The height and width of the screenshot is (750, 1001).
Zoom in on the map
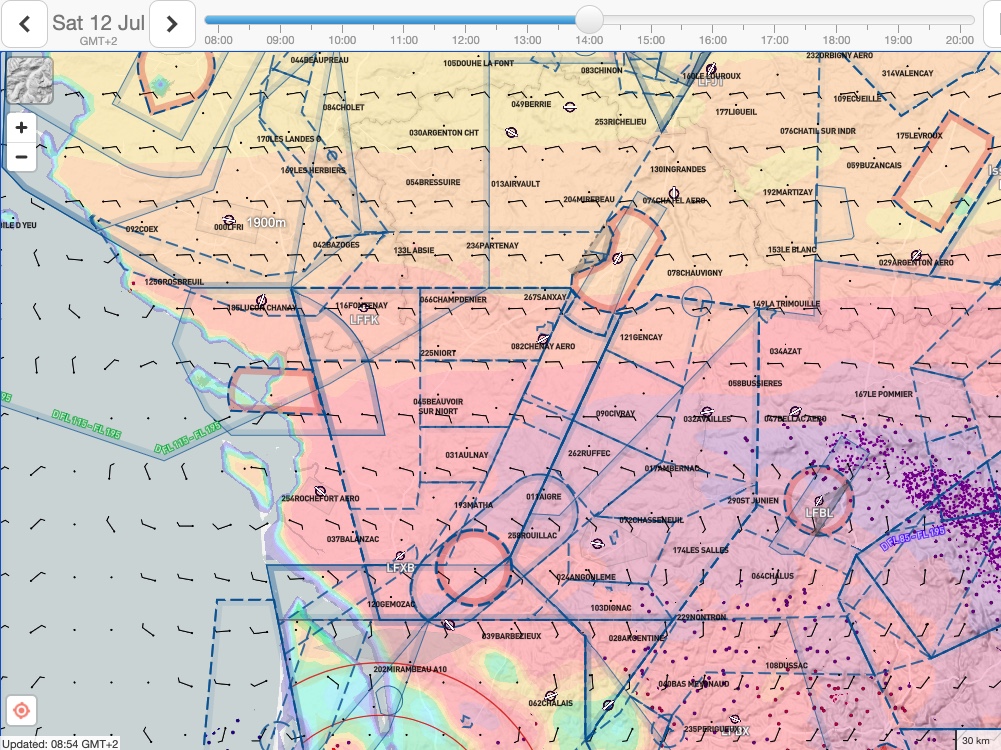tap(21, 127)
